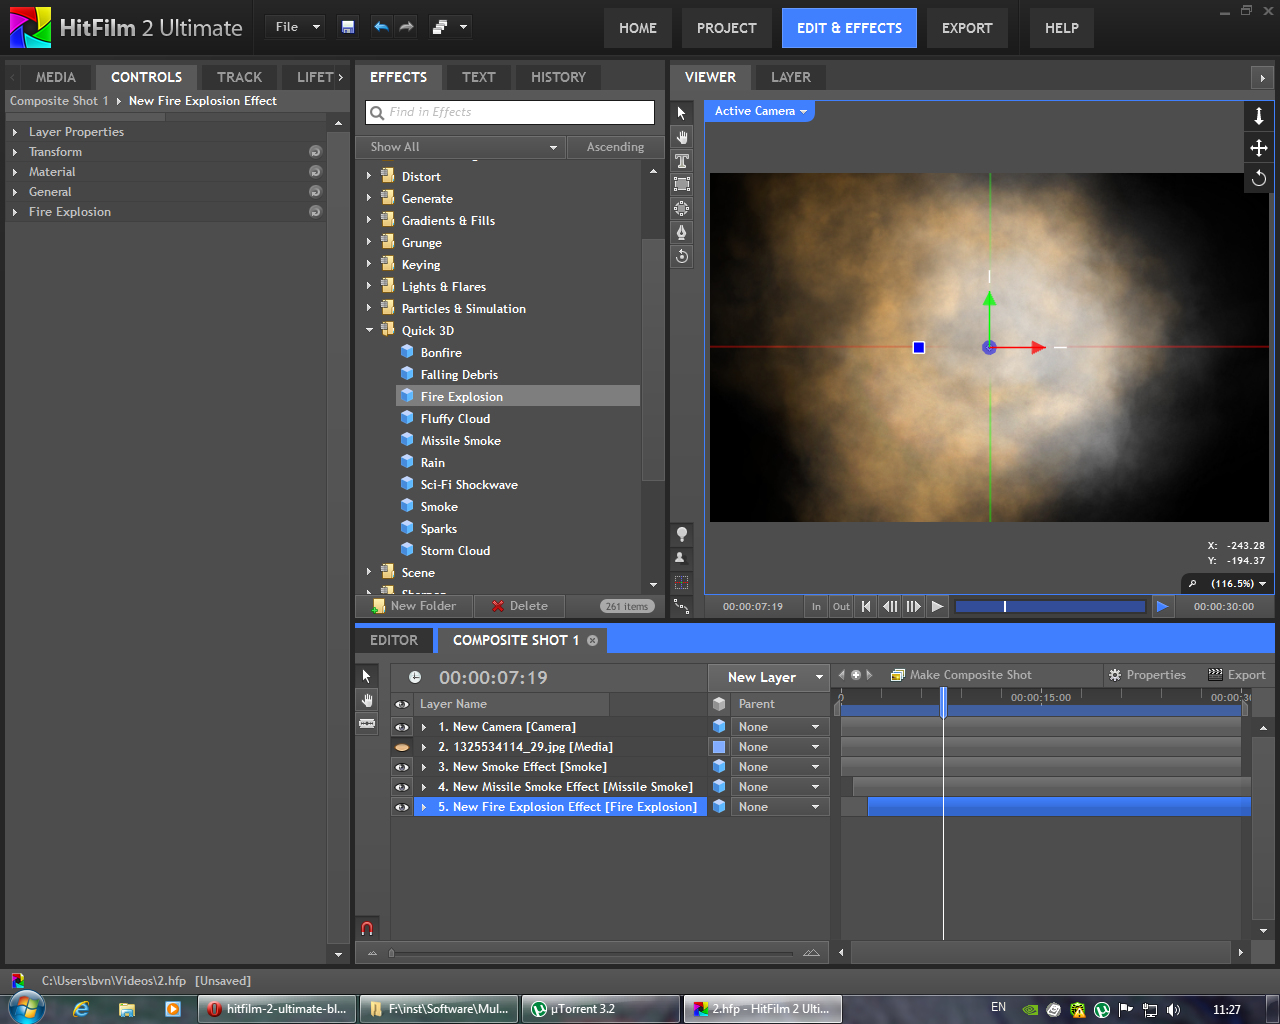Click the Undo arrow icon
The width and height of the screenshot is (1280, 1024).
pos(381,27)
